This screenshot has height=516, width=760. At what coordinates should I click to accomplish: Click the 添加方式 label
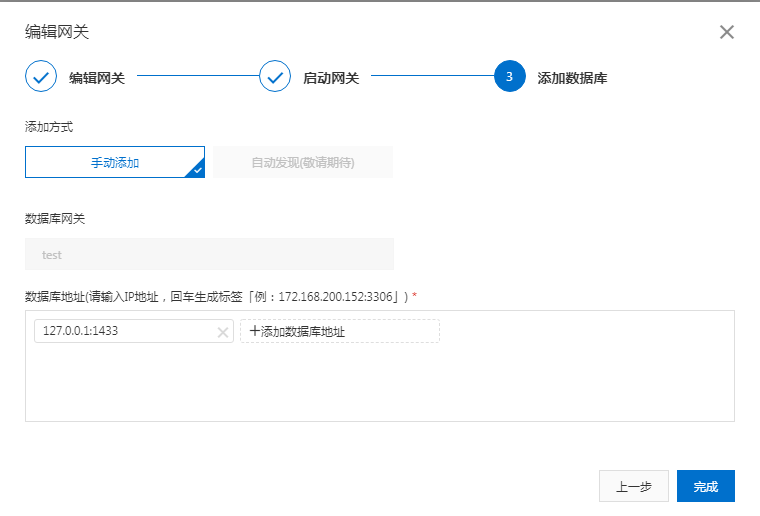(49, 127)
